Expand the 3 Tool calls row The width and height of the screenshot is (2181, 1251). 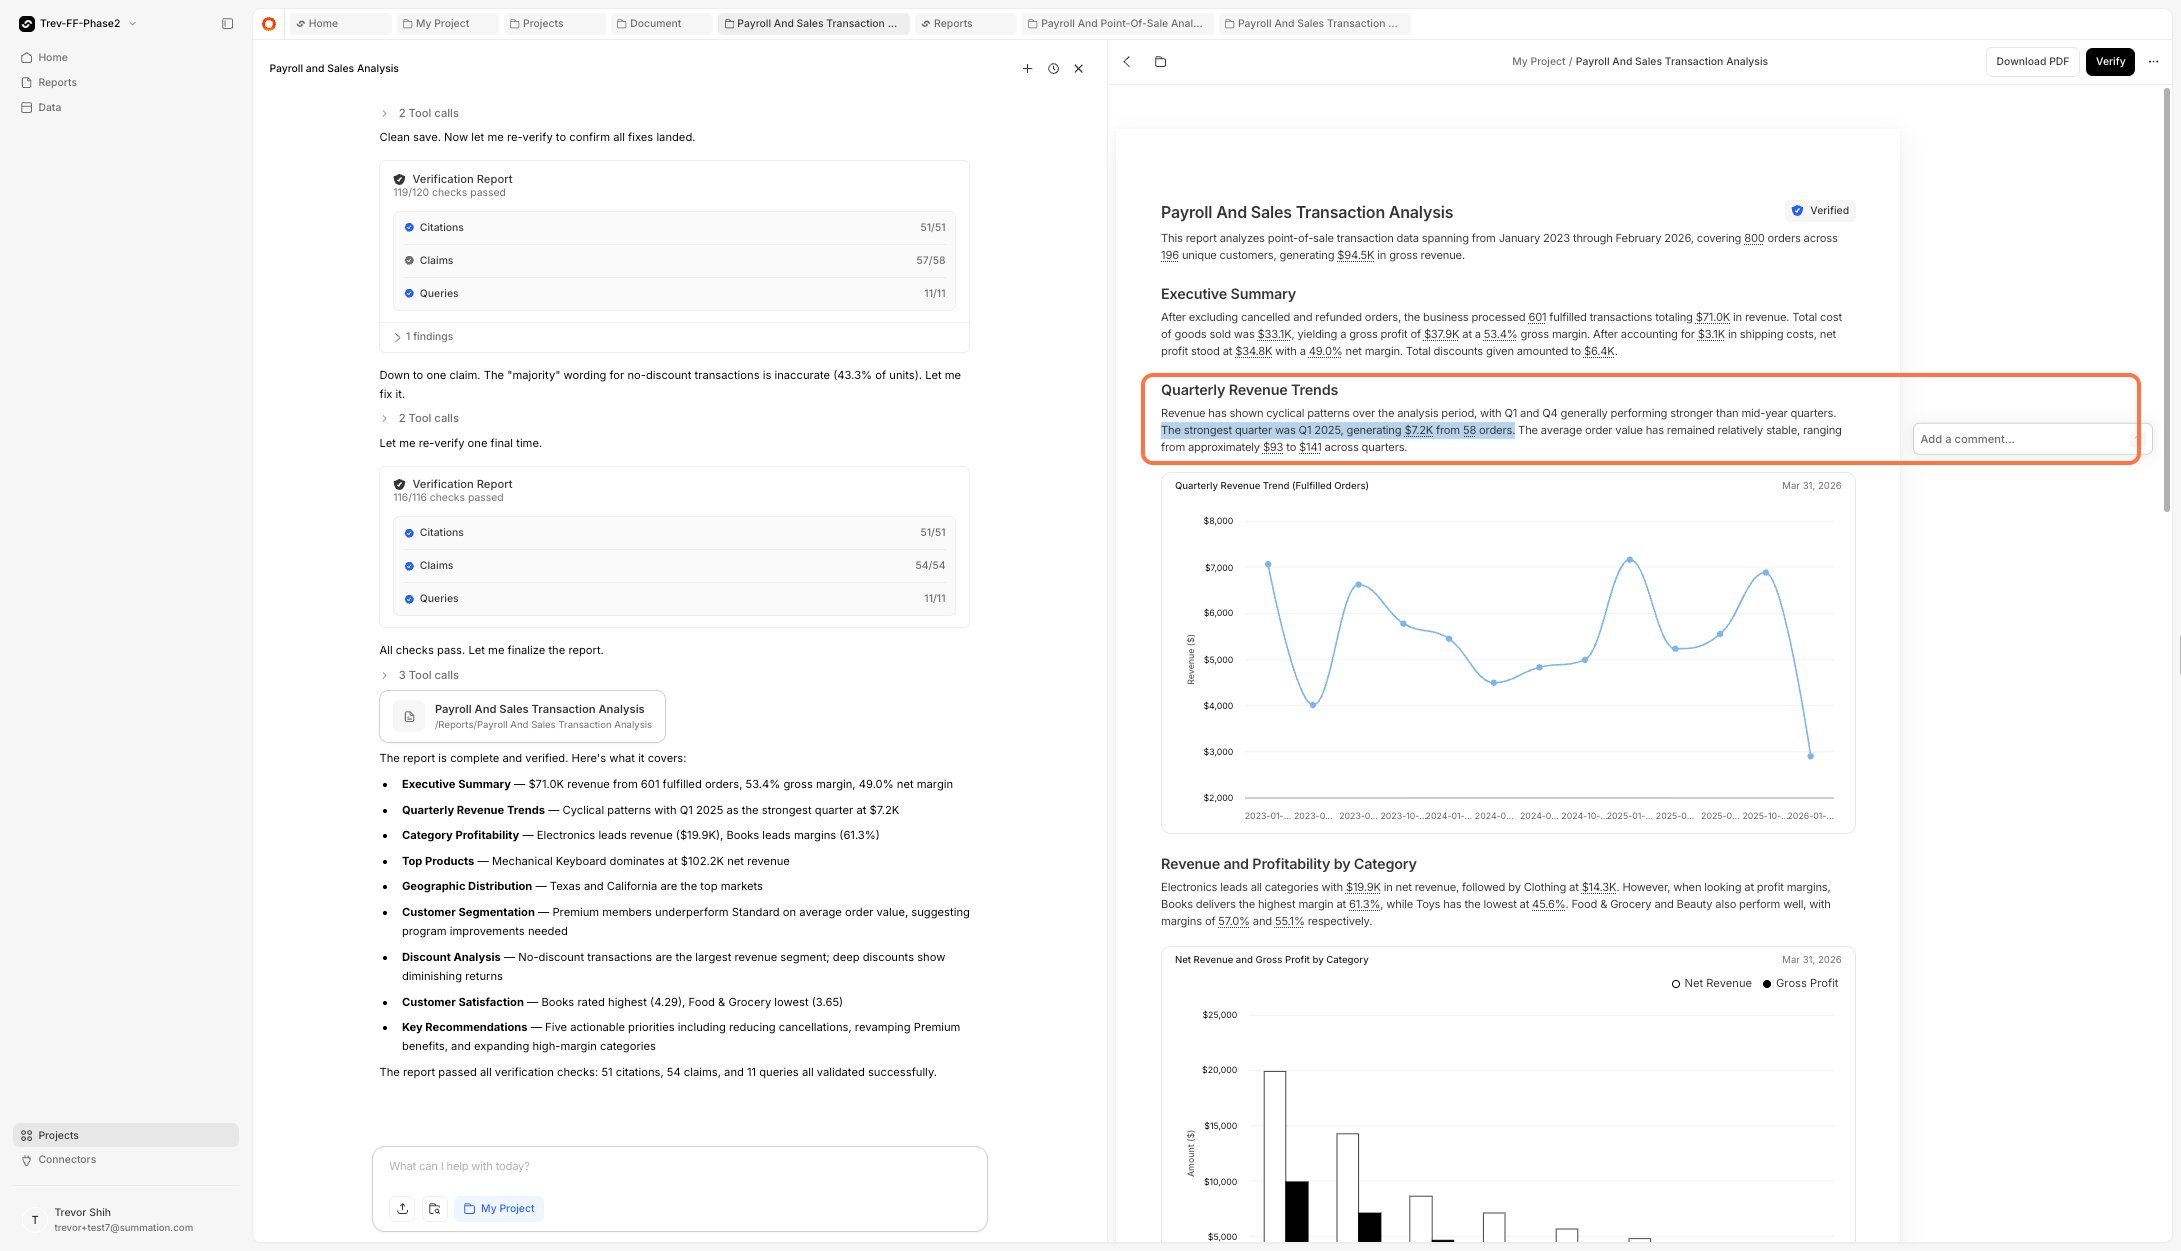point(419,675)
